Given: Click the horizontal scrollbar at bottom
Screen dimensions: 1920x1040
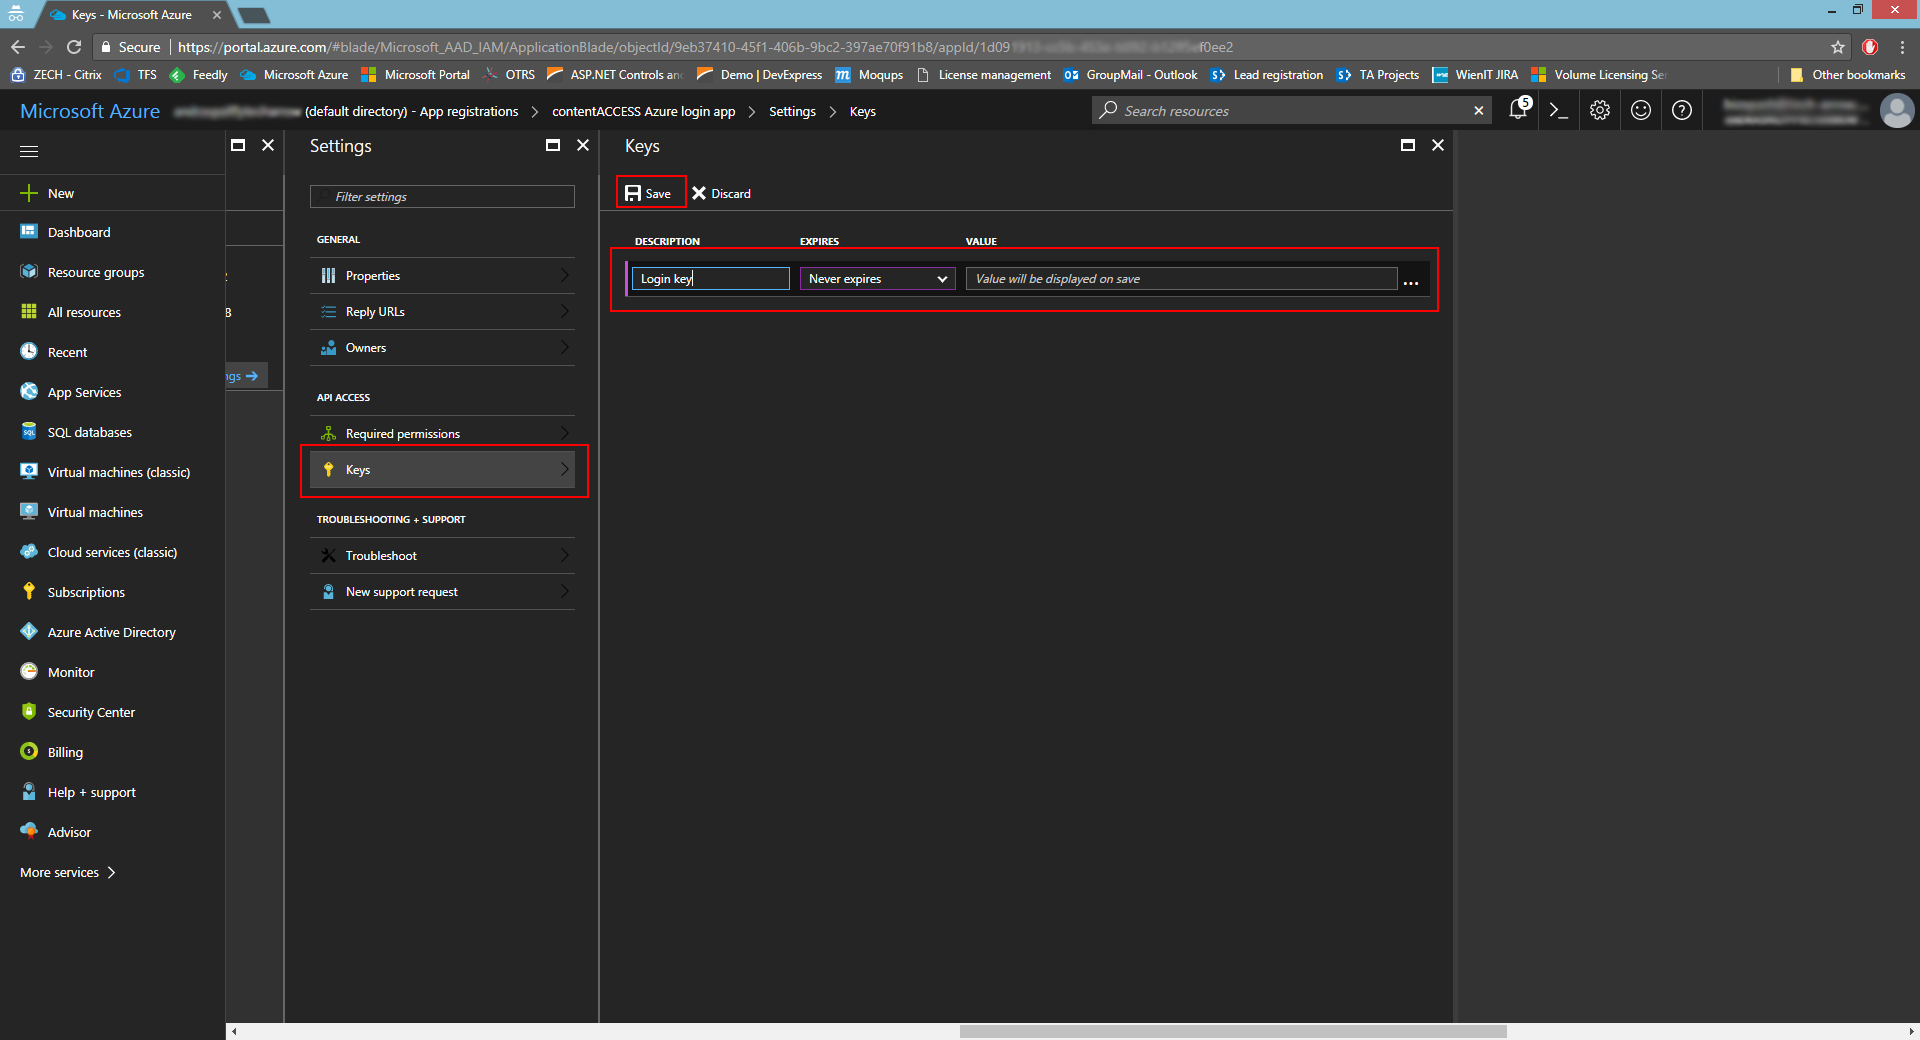Looking at the screenshot, I should (x=1232, y=1031).
